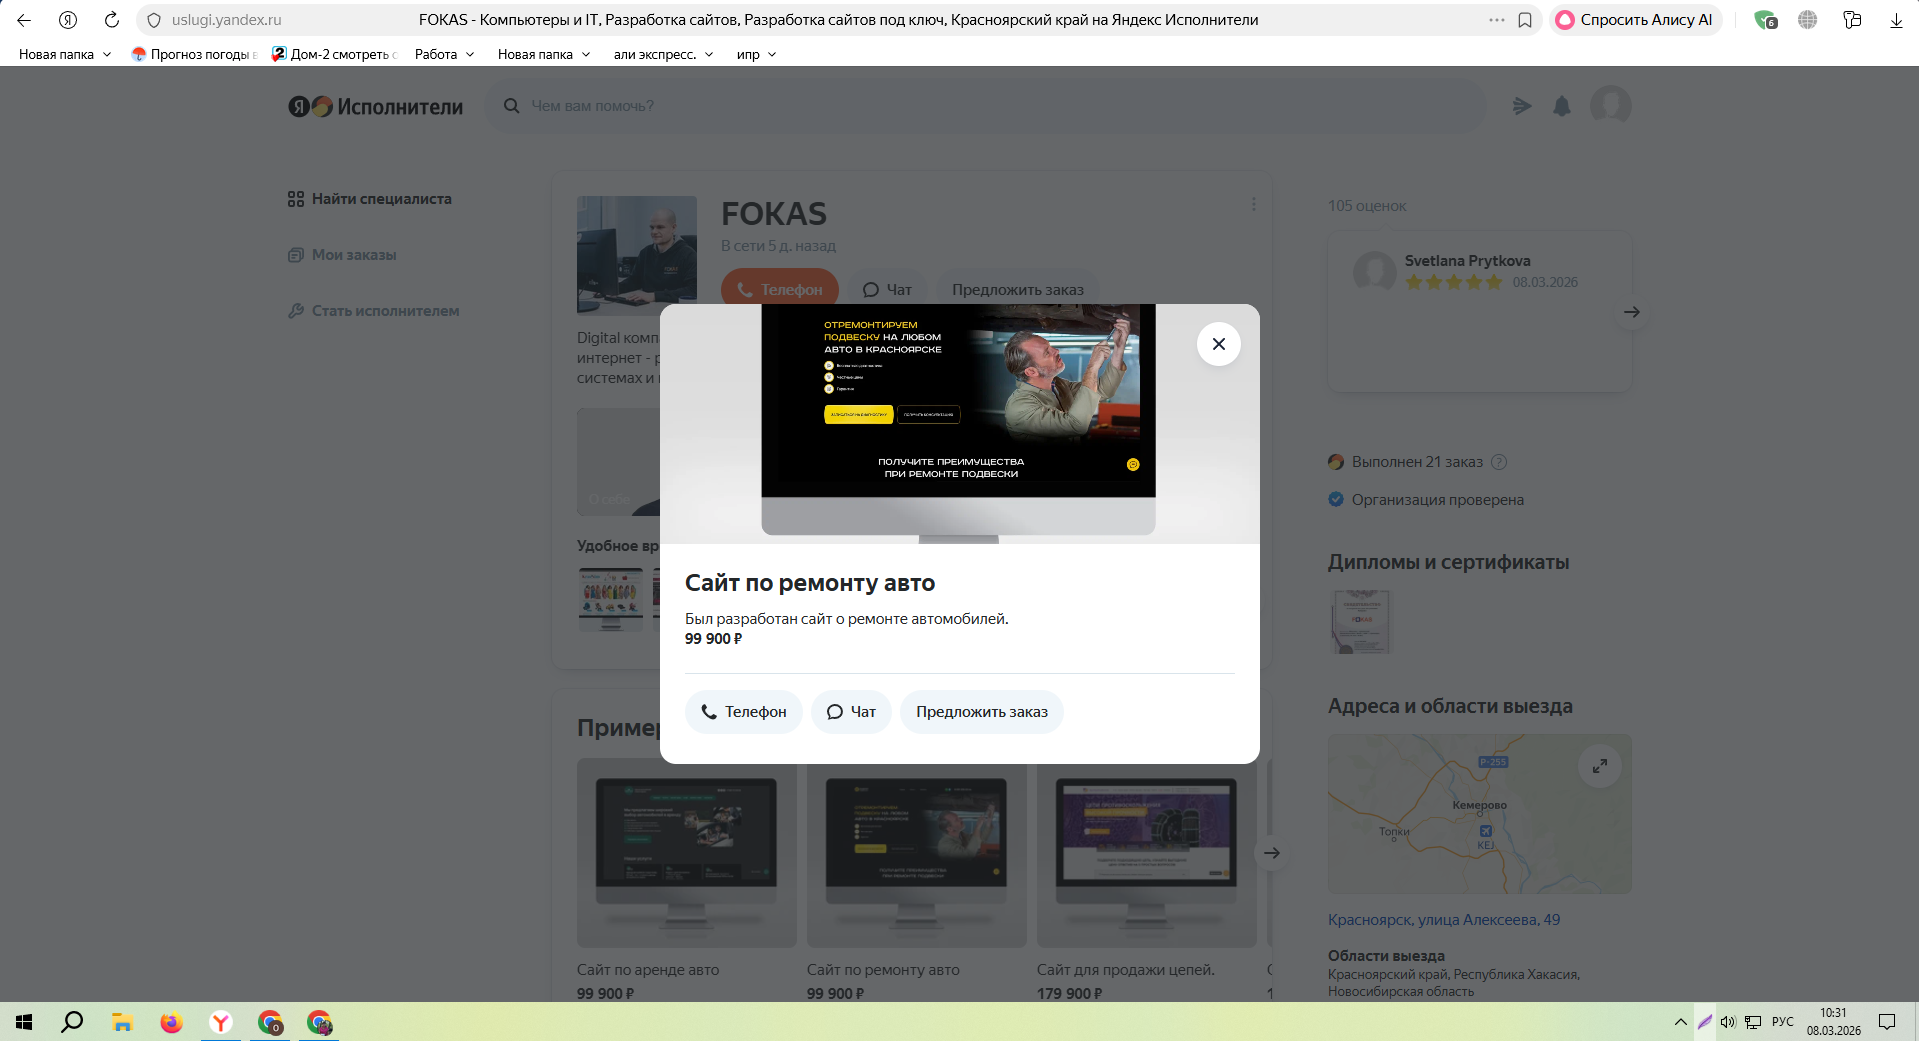Screen dimensions: 1919x1041
Task: Focus the Чем вам помочь search field
Action: click(x=985, y=106)
